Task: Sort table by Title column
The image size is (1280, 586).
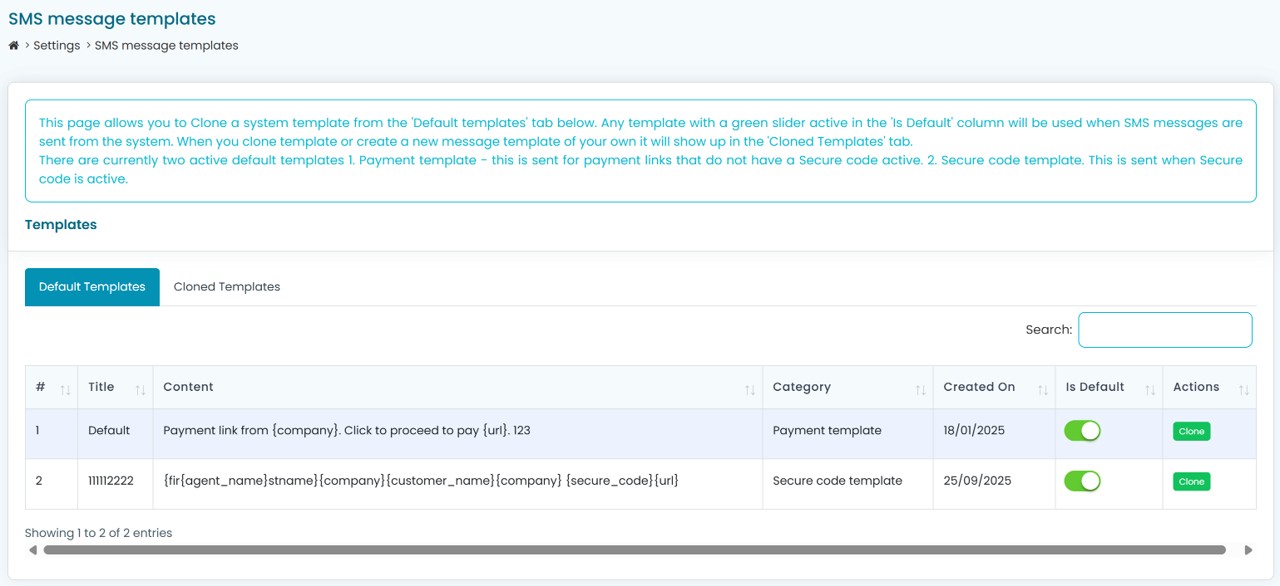Action: [140, 389]
